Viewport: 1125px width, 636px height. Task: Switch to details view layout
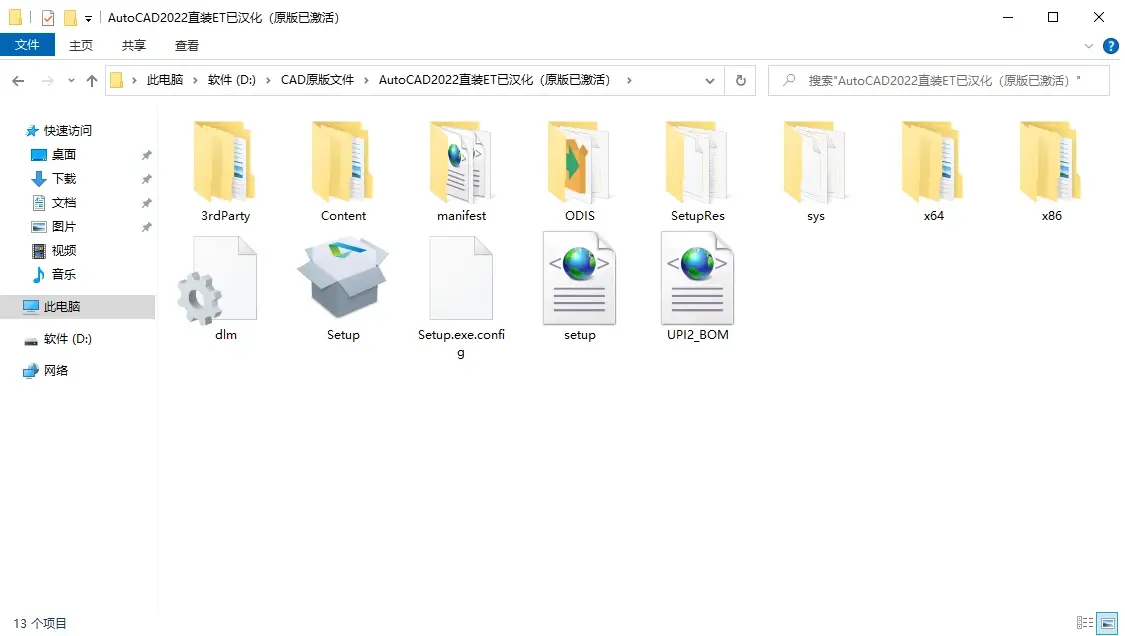coord(1085,623)
